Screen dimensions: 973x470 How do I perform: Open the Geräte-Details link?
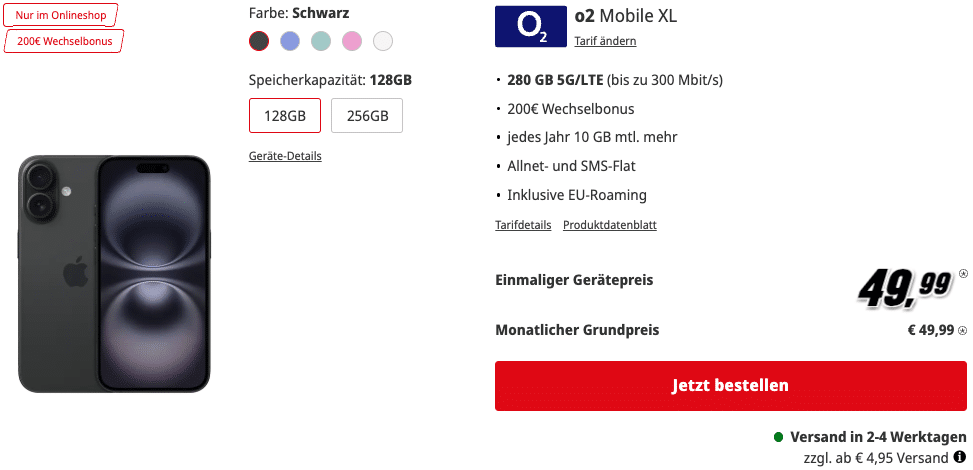coord(285,156)
